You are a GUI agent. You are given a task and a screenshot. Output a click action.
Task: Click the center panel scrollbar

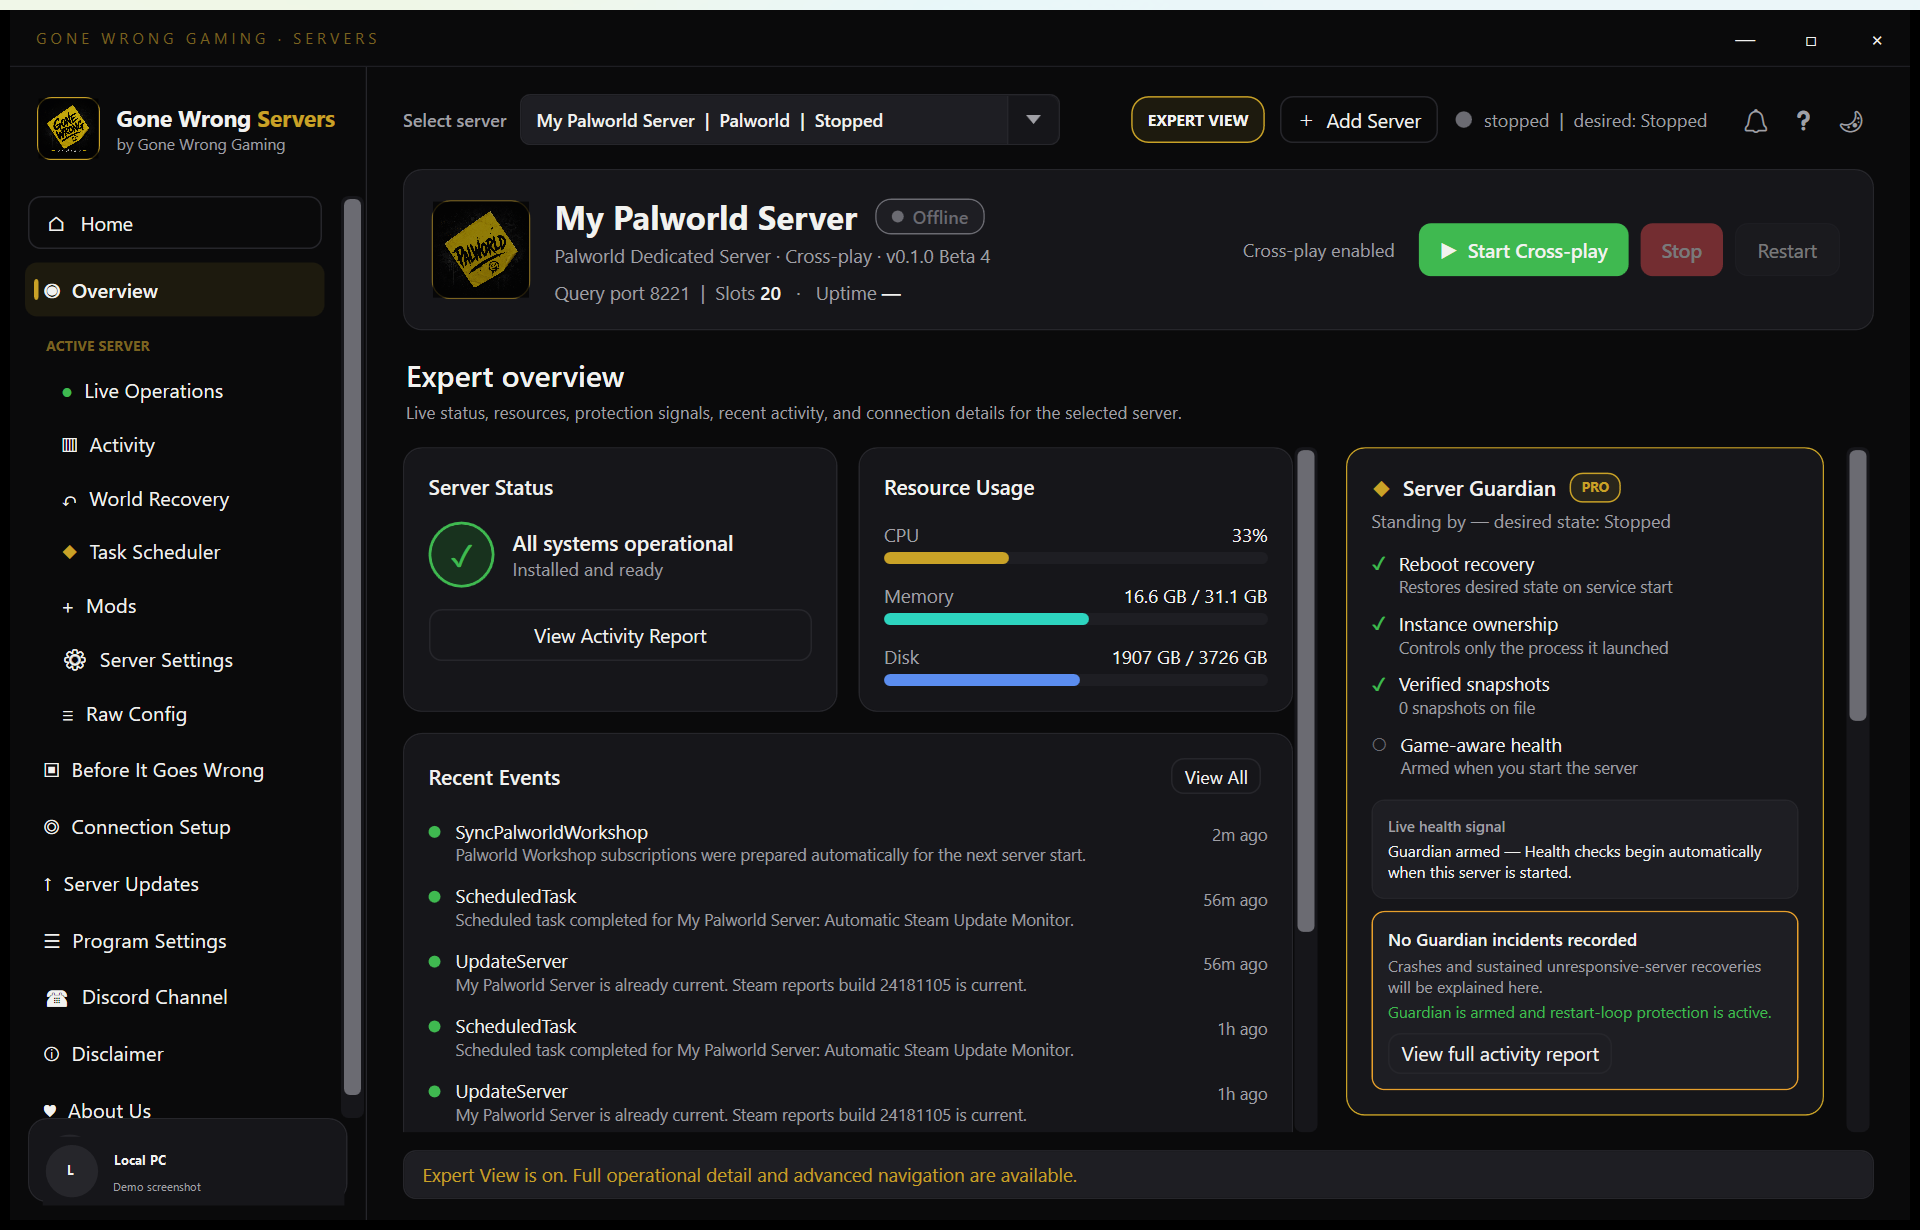tap(1305, 690)
